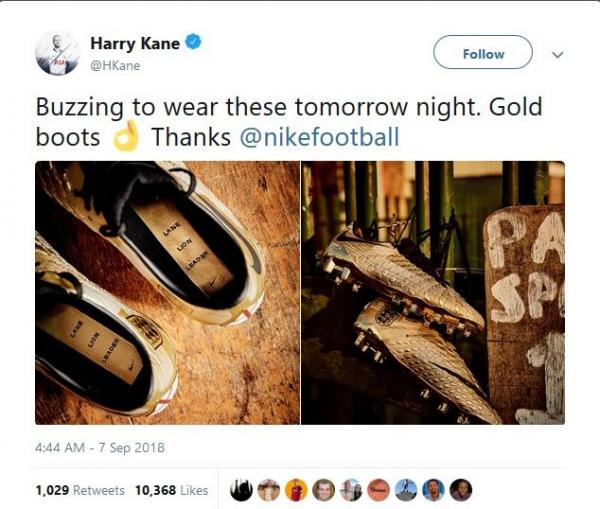Click the orange circle liker avatar

point(378,490)
